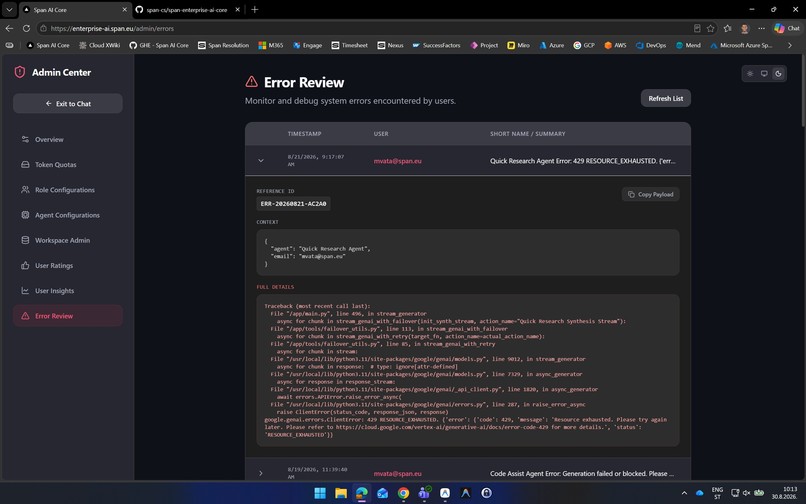Open the GCP bookmark
Screen dimensions: 806x504
(584, 45)
